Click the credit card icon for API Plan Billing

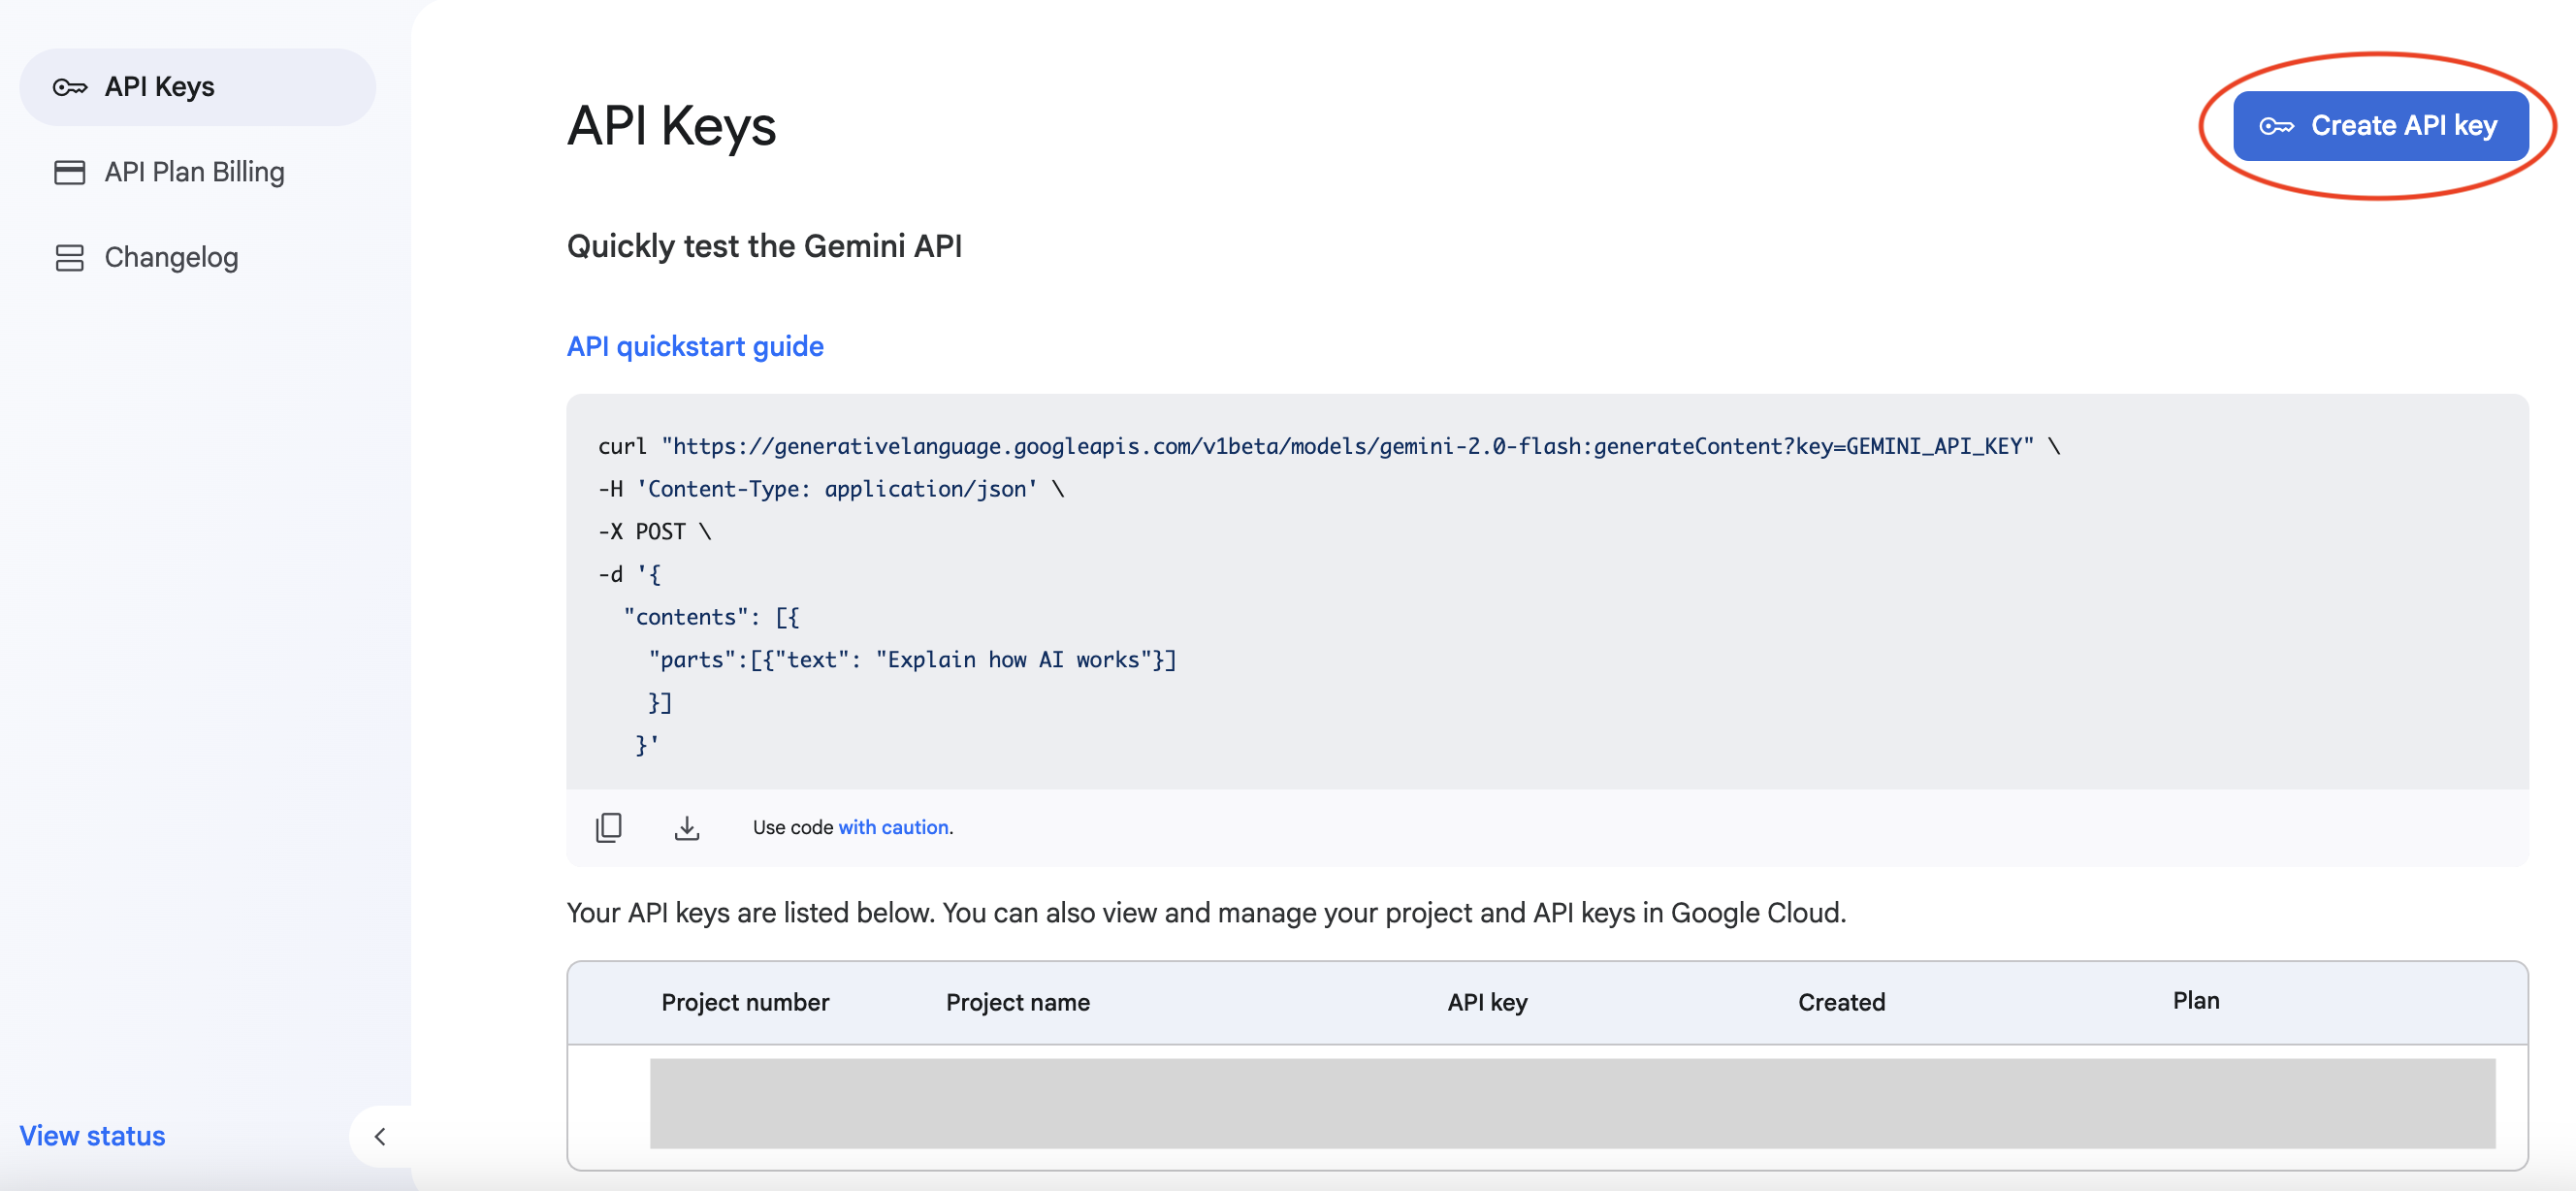69,172
